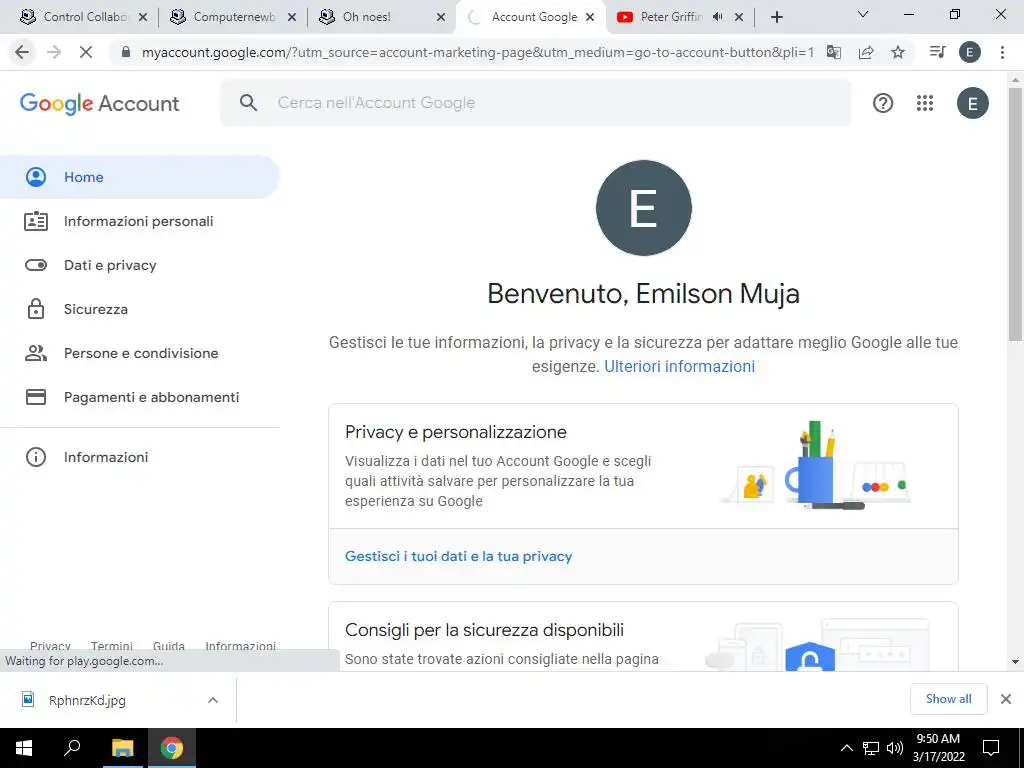Click the Persone e condivisione people icon

click(x=36, y=353)
